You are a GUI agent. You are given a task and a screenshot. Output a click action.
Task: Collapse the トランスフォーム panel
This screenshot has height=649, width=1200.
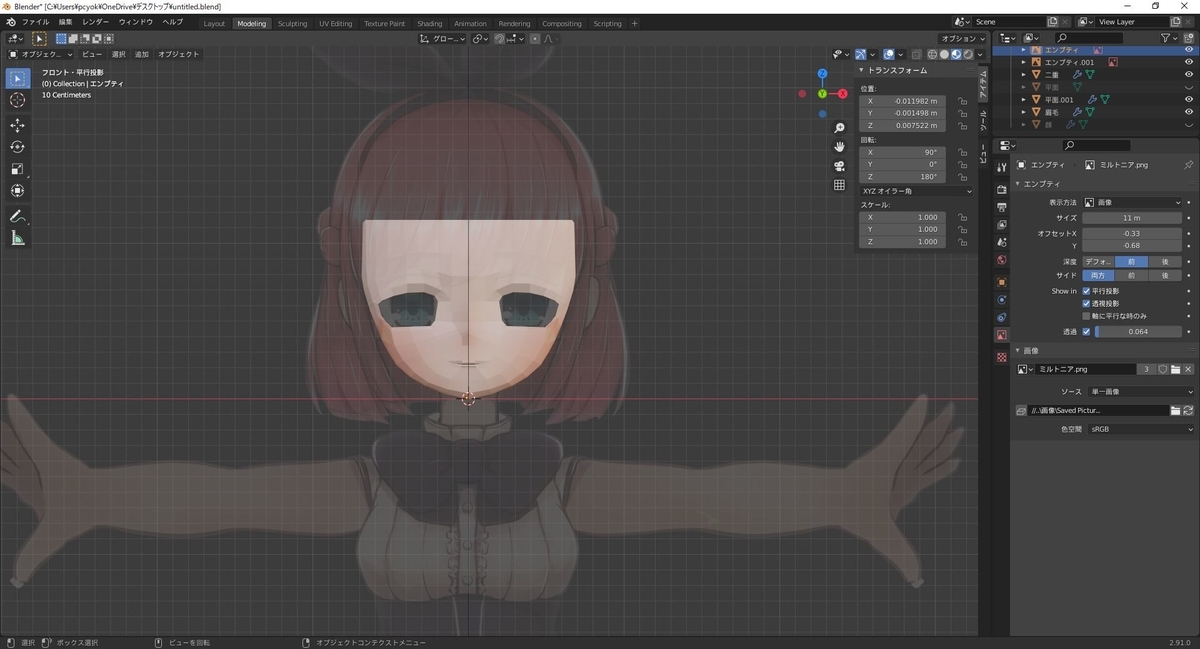tap(862, 71)
